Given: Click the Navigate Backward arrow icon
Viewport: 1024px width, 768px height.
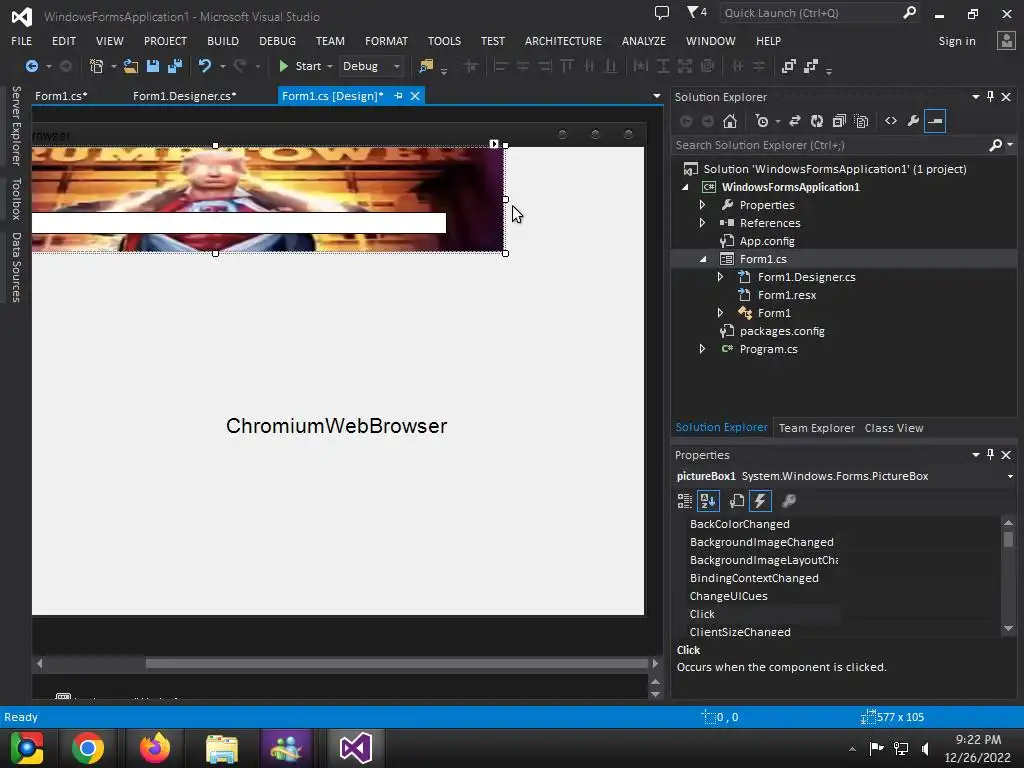Looking at the screenshot, I should point(31,66).
